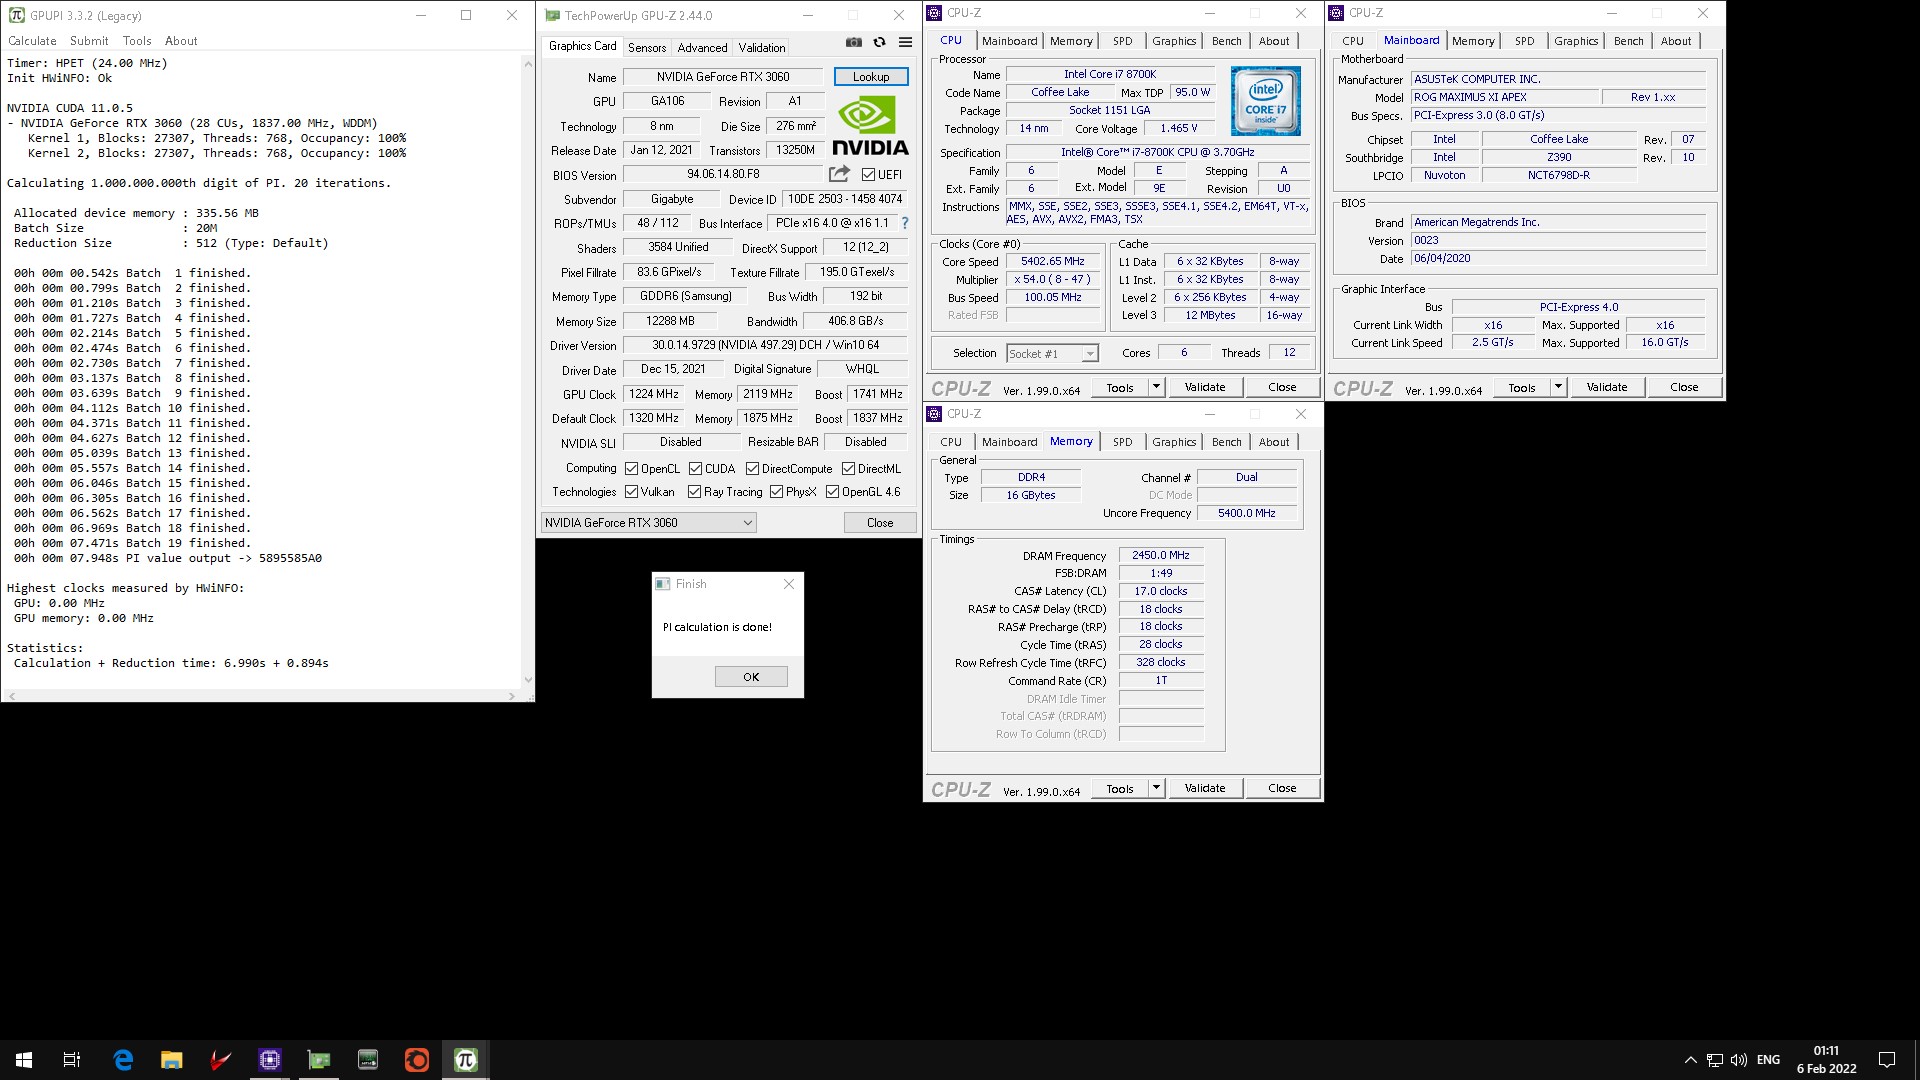Toggle the CUDA checkbox
Screen dimensions: 1920x1080
click(x=695, y=469)
